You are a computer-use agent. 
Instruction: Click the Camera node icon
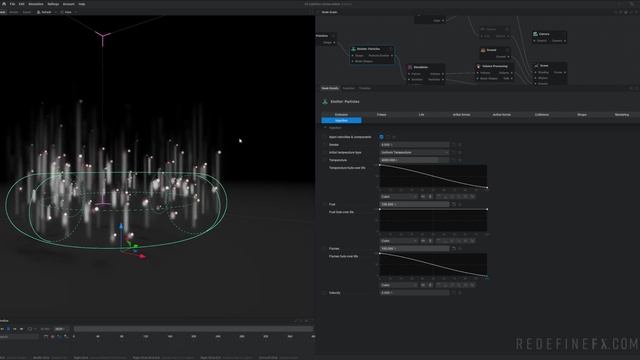click(535, 34)
